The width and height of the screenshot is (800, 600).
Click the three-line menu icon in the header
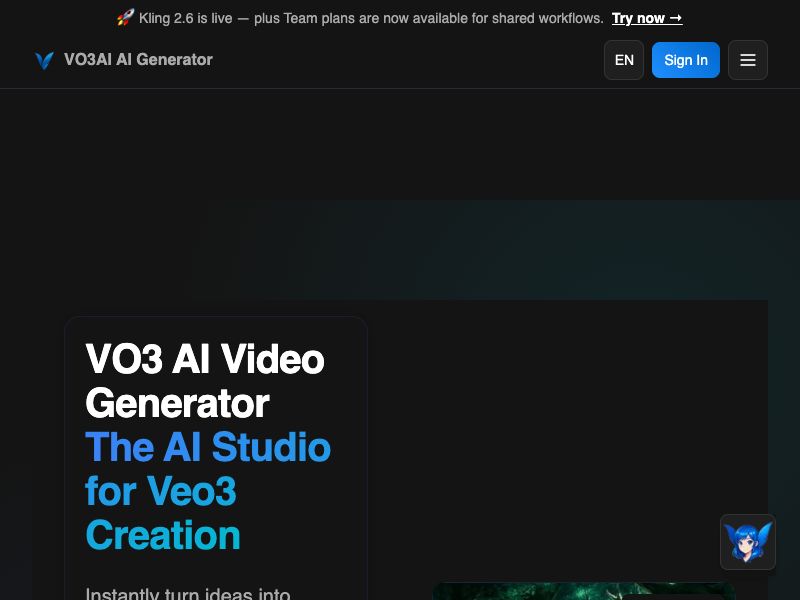(x=748, y=60)
